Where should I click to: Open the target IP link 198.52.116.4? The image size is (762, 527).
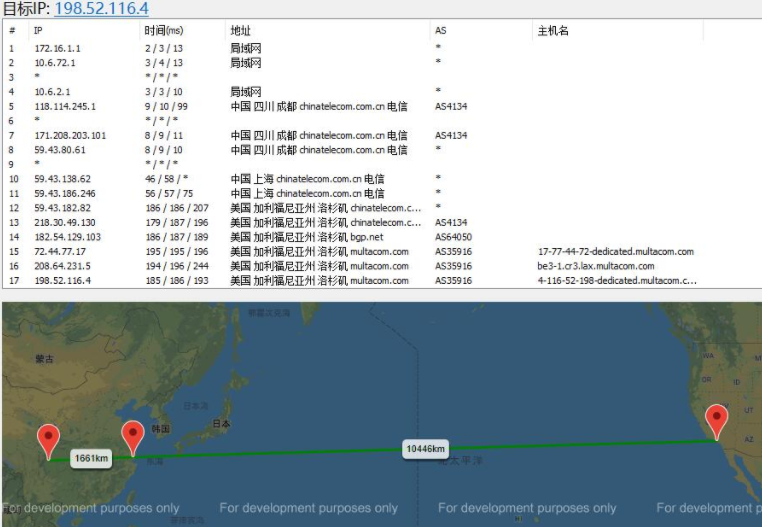(102, 8)
